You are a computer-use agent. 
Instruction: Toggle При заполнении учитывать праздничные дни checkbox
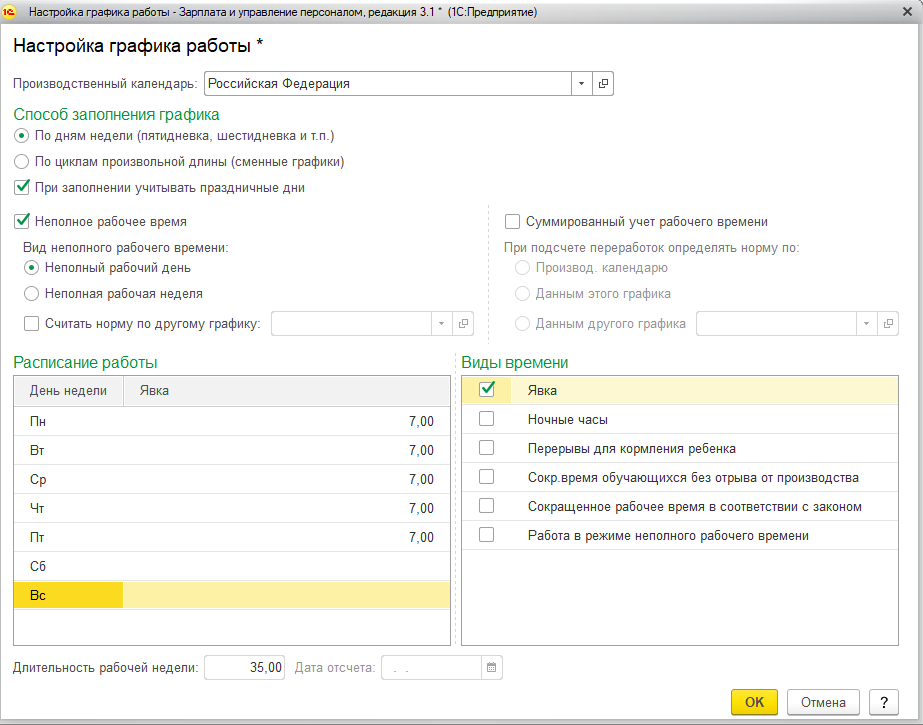(x=22, y=187)
